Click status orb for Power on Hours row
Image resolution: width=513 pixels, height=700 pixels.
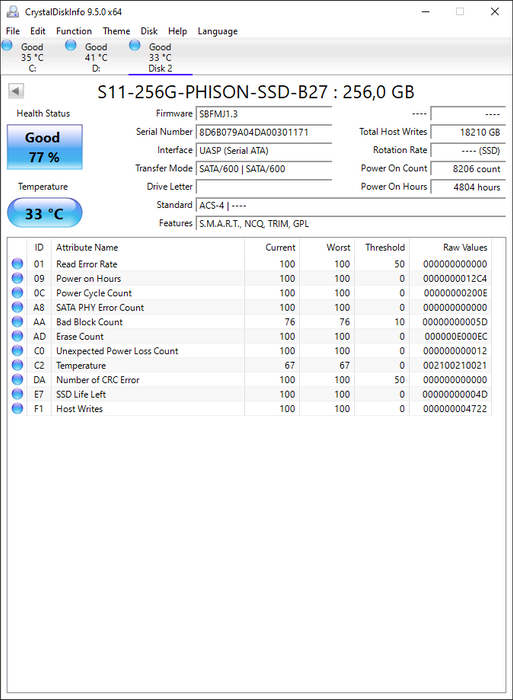(17, 279)
